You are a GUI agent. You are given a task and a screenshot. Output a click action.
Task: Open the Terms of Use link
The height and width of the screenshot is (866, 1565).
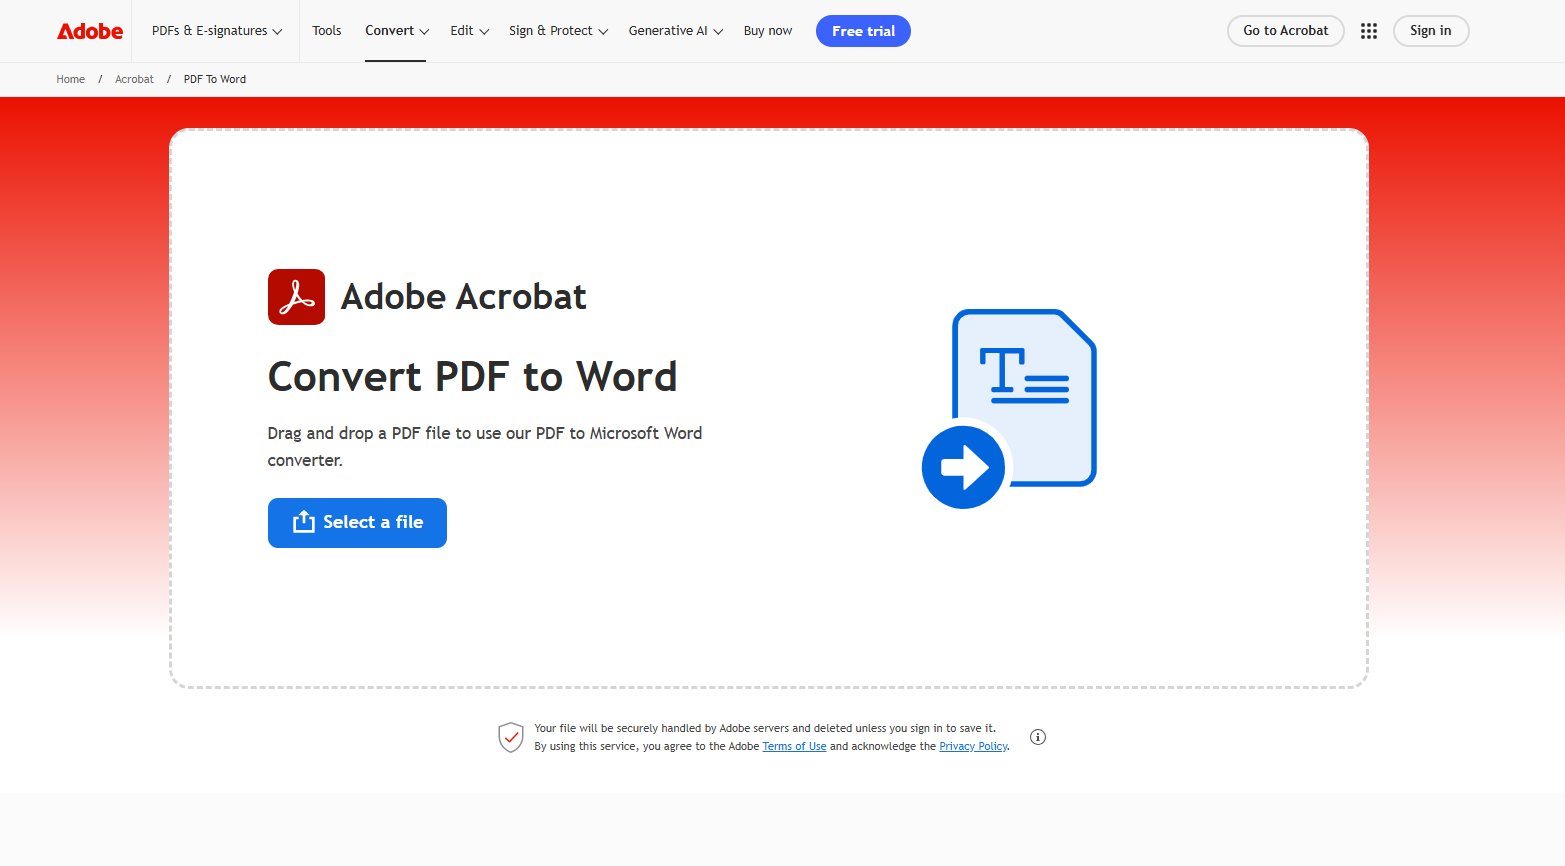coord(794,746)
